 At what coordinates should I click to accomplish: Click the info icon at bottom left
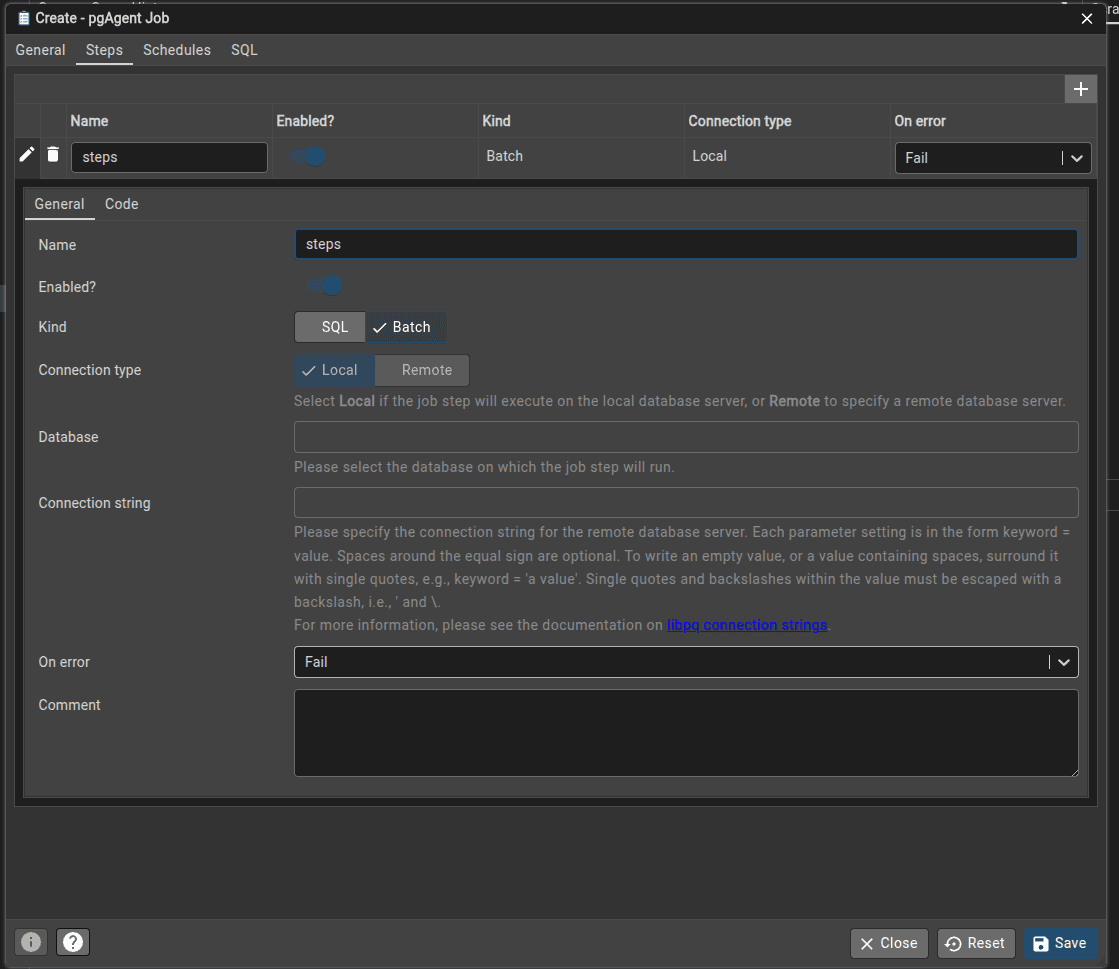(30, 942)
